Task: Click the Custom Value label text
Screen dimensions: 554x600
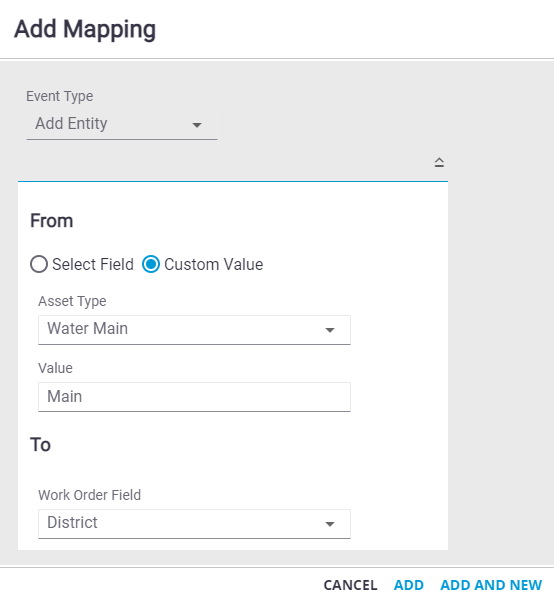Action: tap(213, 264)
